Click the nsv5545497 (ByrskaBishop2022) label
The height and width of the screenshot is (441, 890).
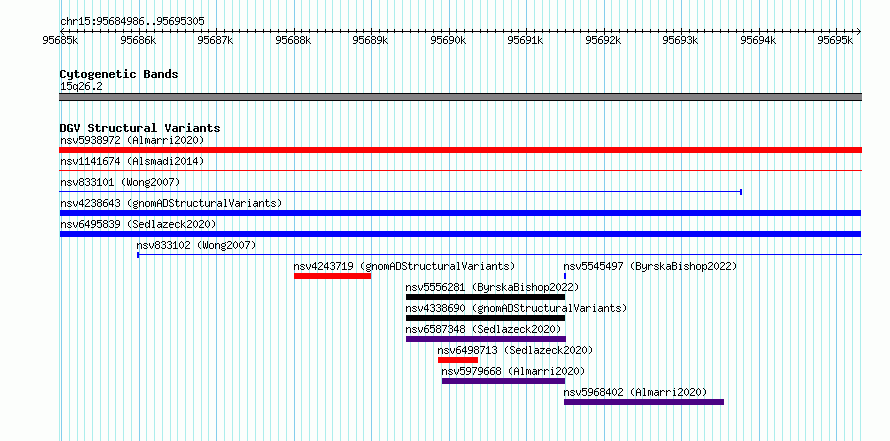[650, 266]
